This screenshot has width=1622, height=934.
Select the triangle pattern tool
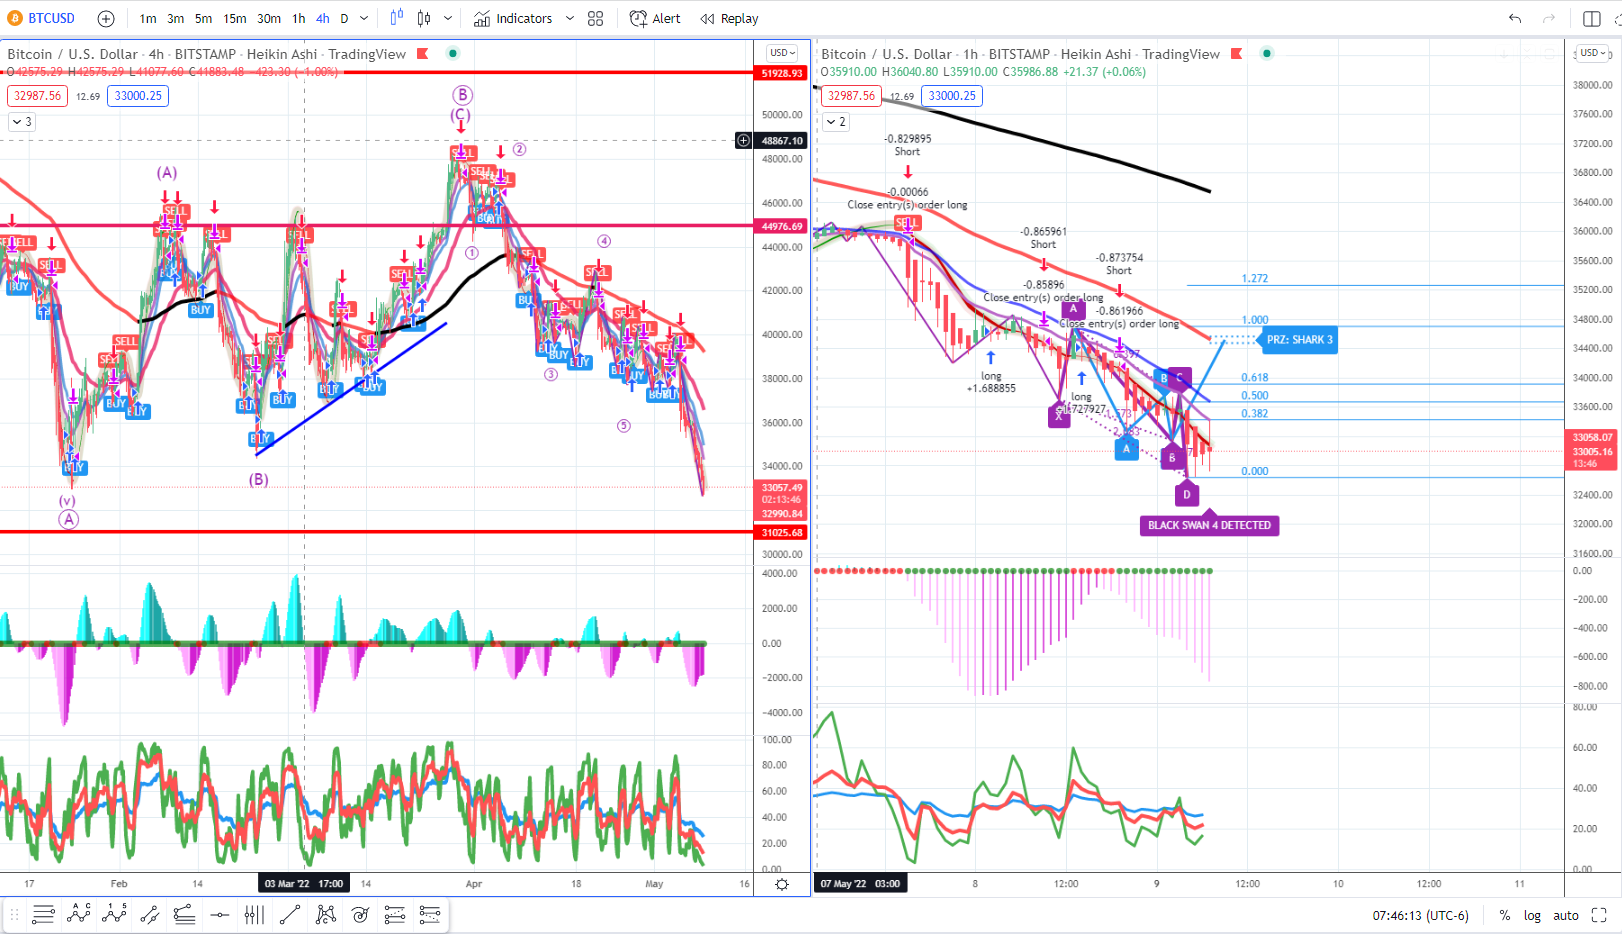326,914
